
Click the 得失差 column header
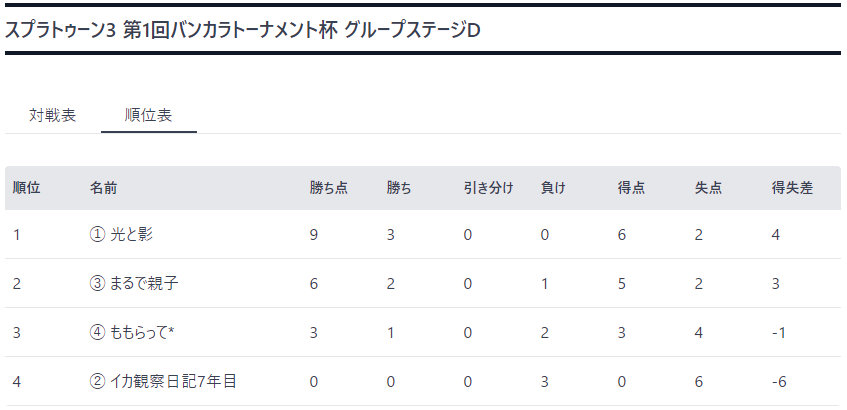(792, 188)
